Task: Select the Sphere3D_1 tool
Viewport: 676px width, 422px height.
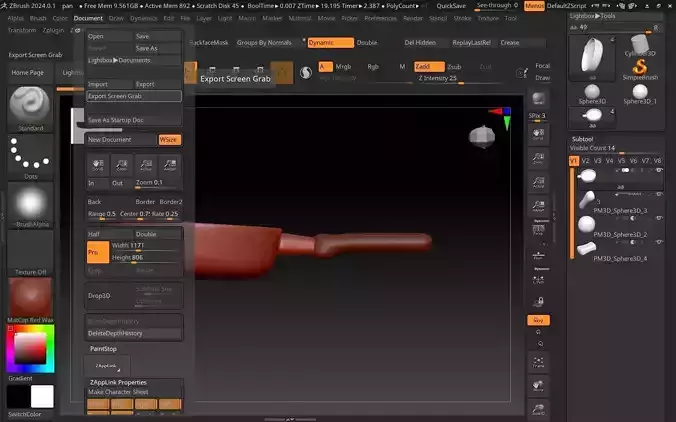Action: click(x=640, y=94)
